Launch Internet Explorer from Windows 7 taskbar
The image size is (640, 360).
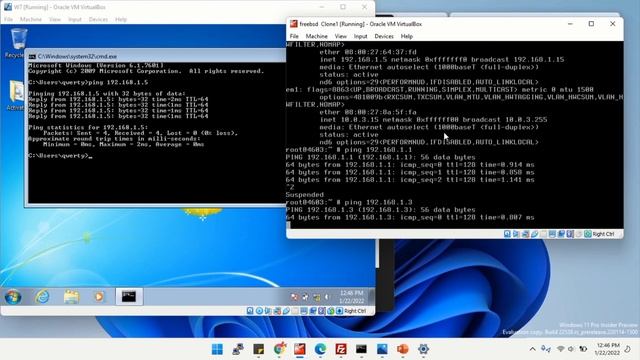[42, 296]
